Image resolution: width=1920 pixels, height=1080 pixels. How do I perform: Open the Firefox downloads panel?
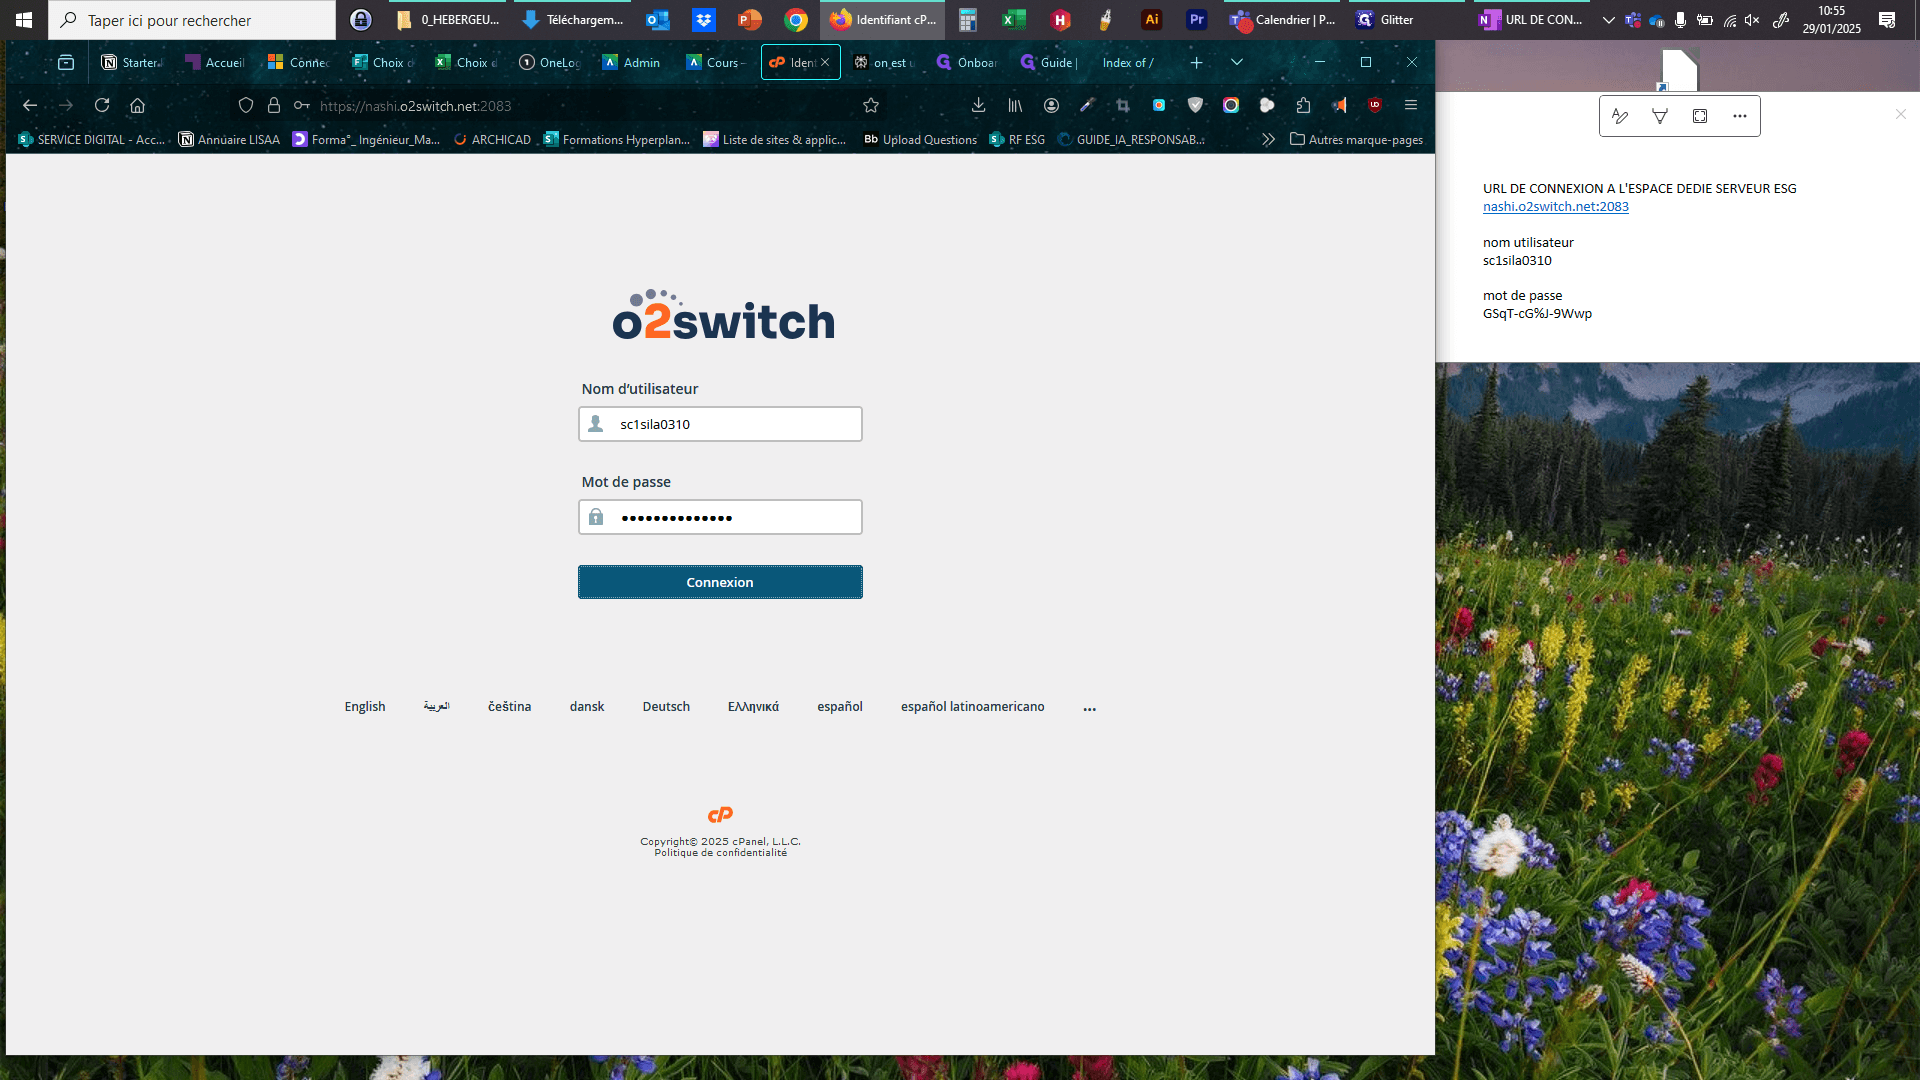[979, 105]
